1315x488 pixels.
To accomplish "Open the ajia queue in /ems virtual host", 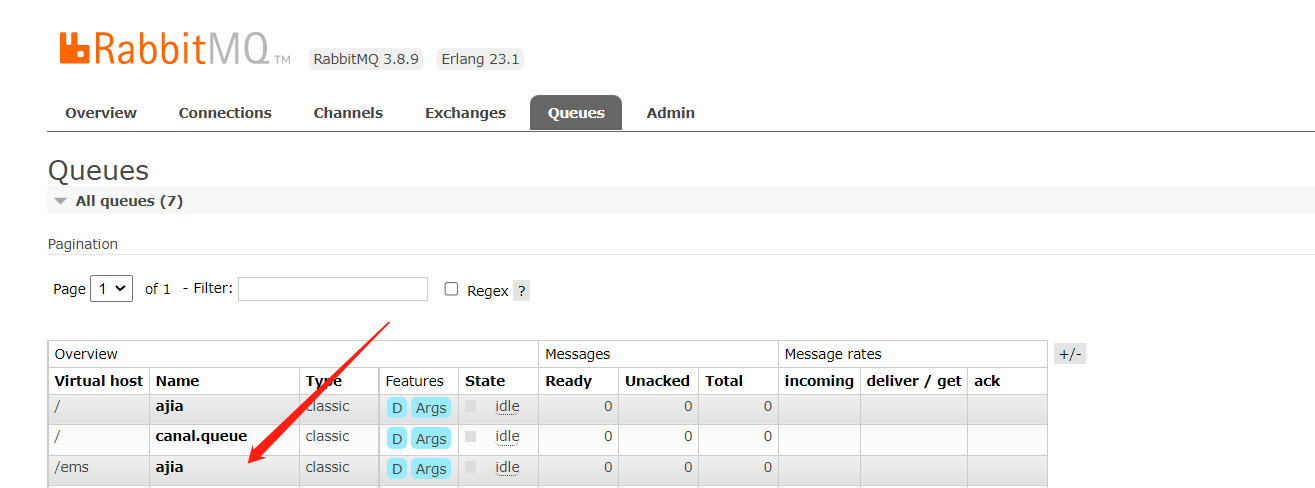I will click(x=169, y=467).
